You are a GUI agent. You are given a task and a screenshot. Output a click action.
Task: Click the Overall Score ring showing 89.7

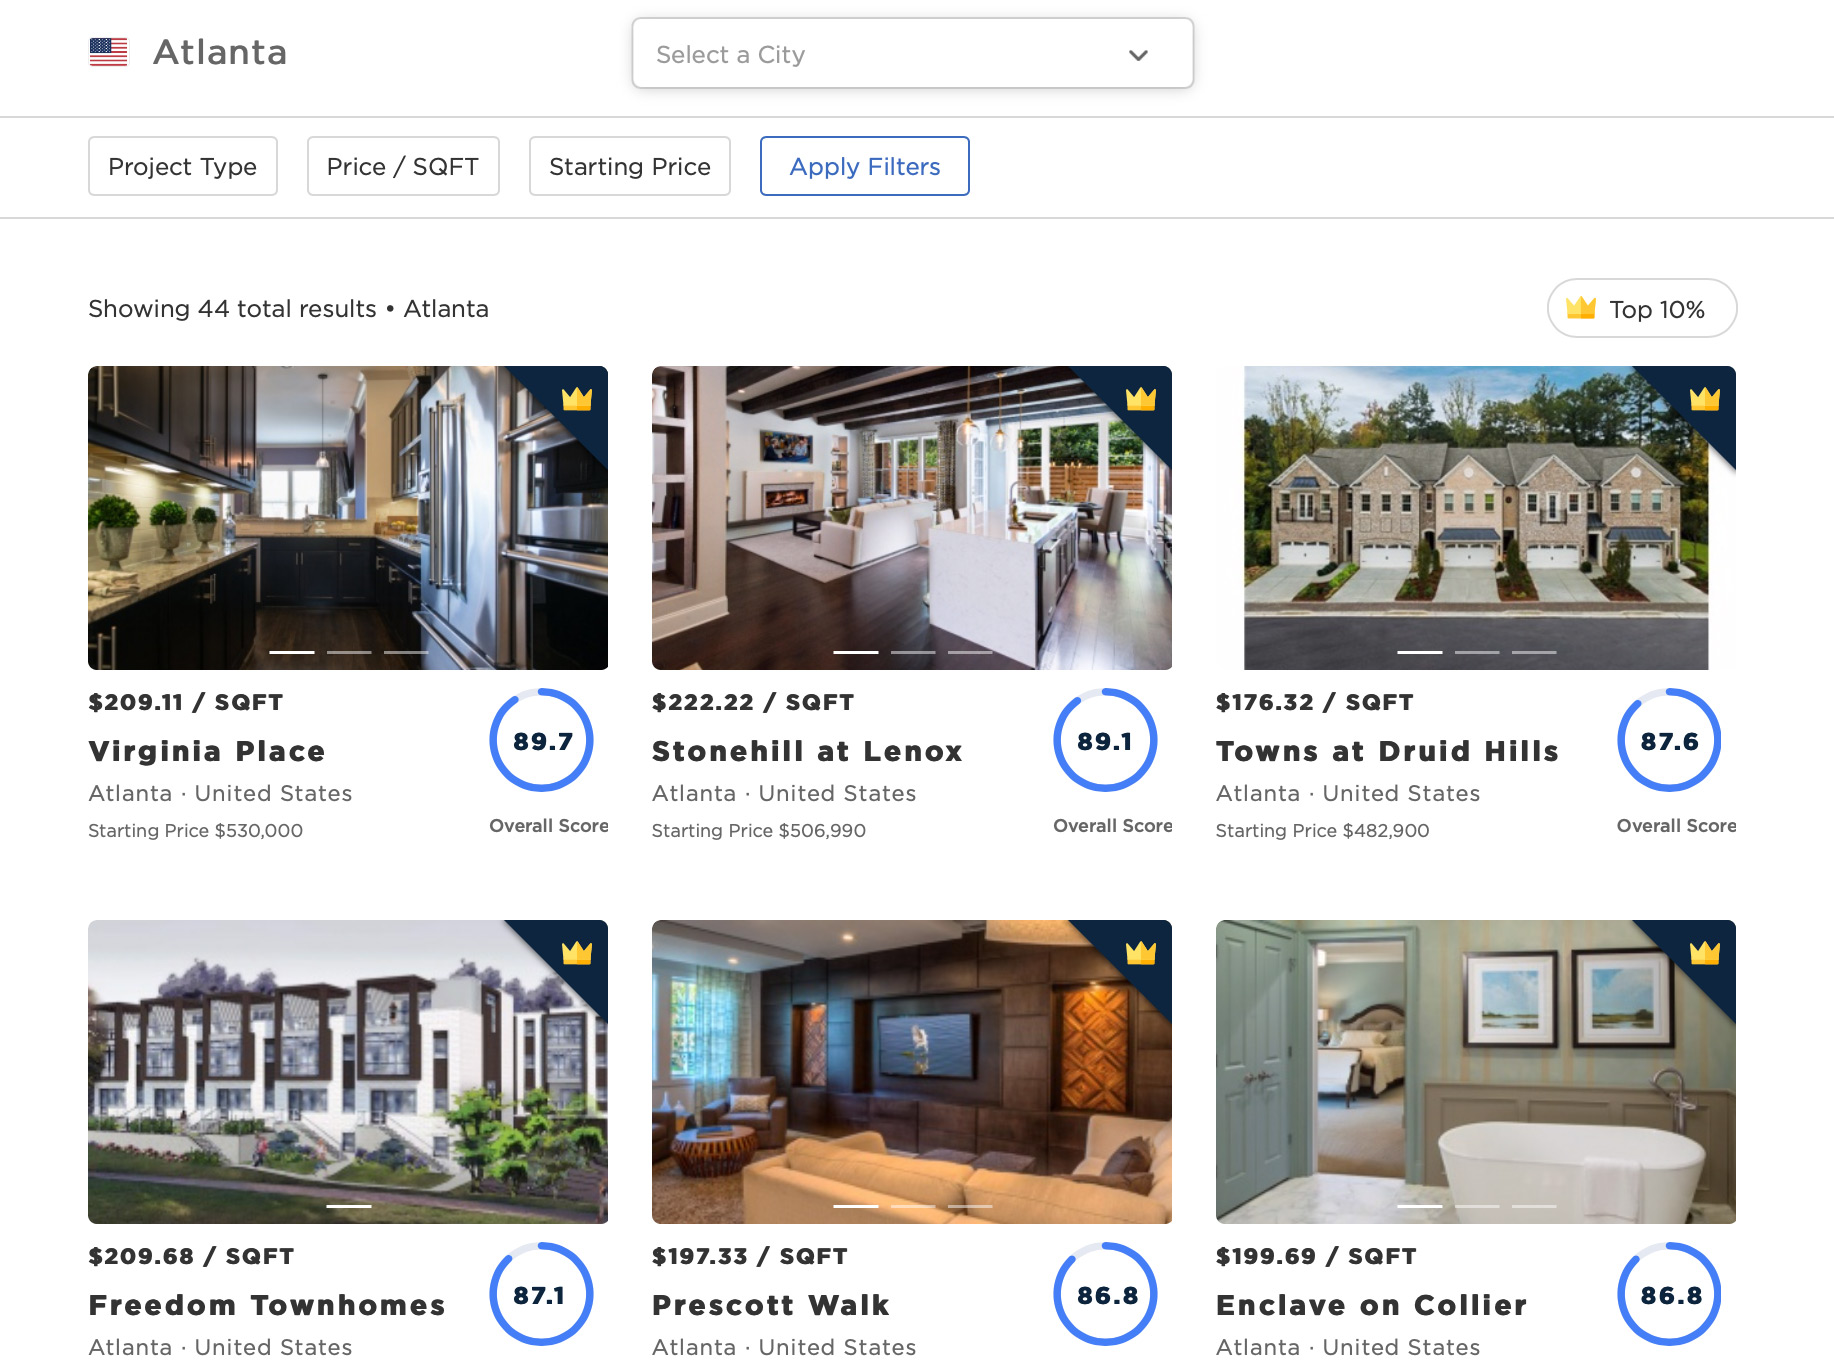coord(540,740)
